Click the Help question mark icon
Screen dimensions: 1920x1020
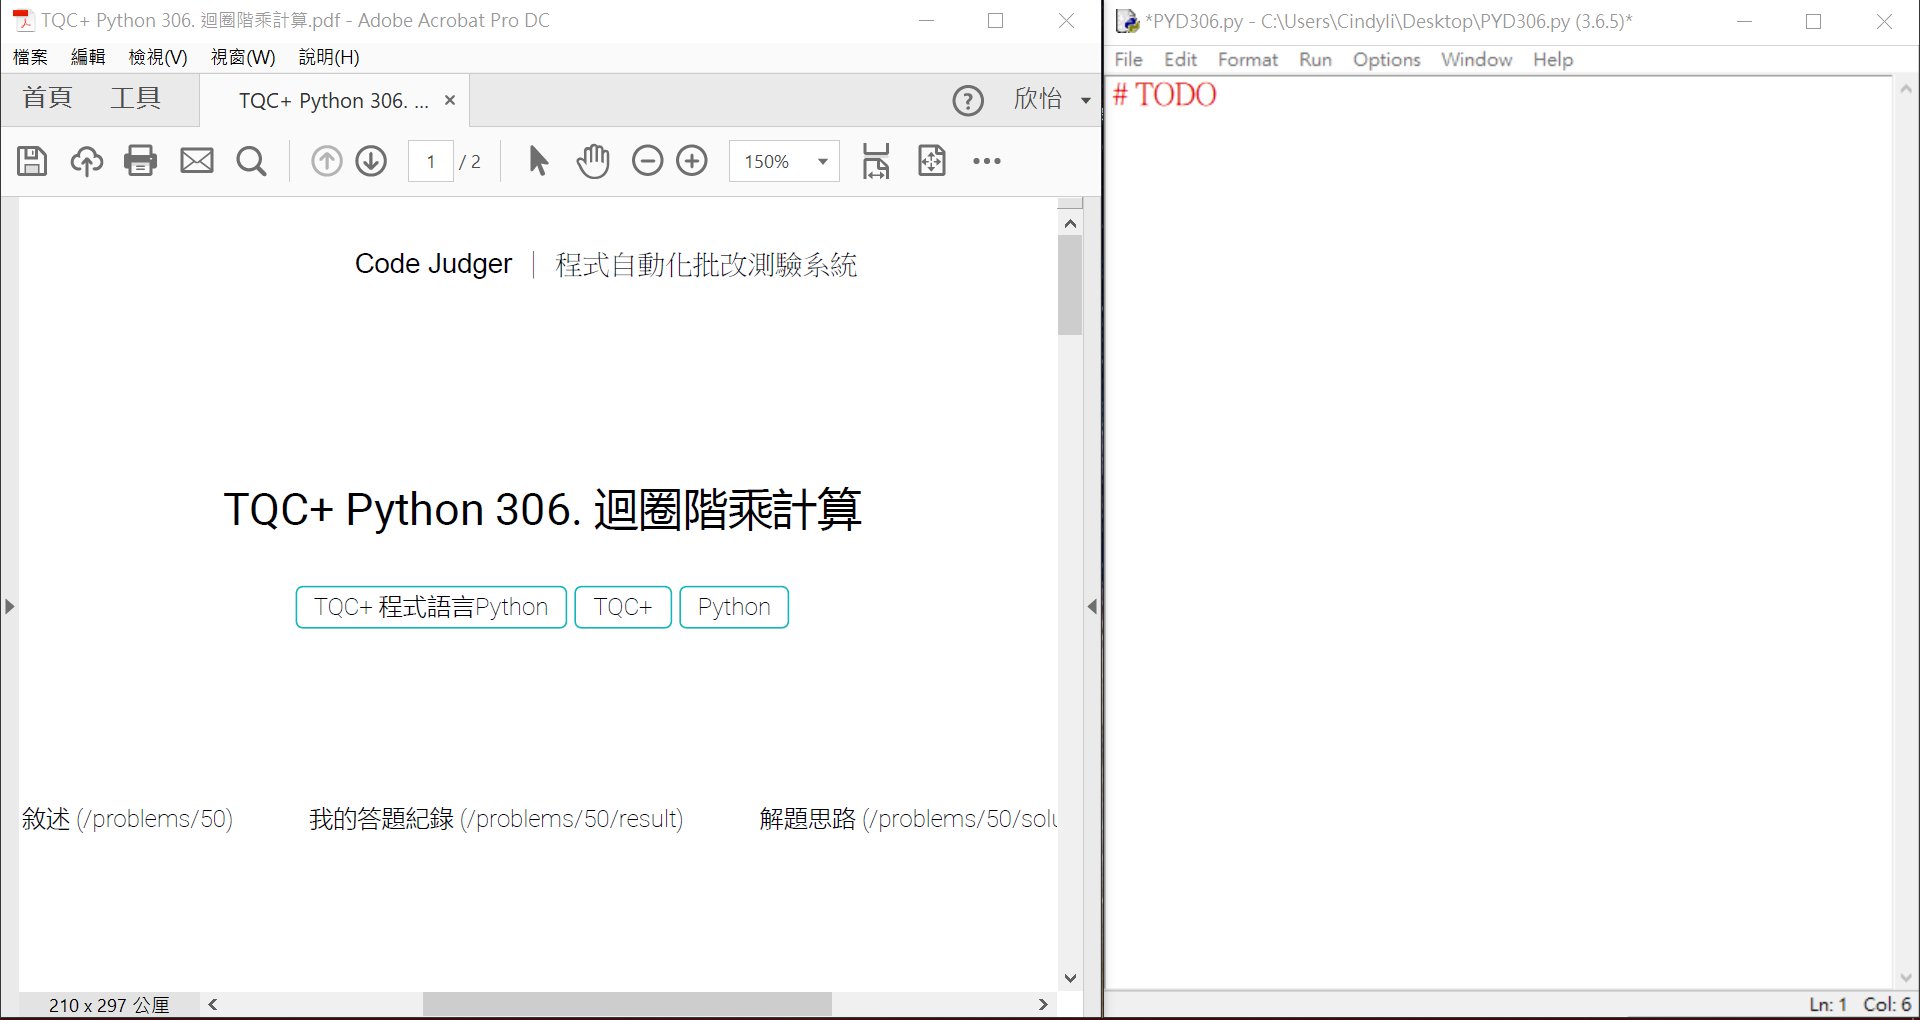point(968,100)
